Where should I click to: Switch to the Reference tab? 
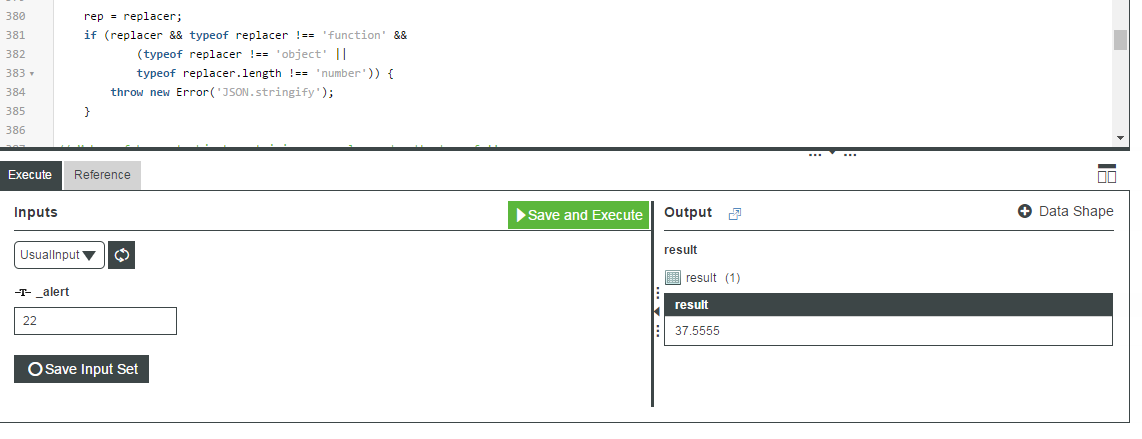pyautogui.click(x=102, y=175)
